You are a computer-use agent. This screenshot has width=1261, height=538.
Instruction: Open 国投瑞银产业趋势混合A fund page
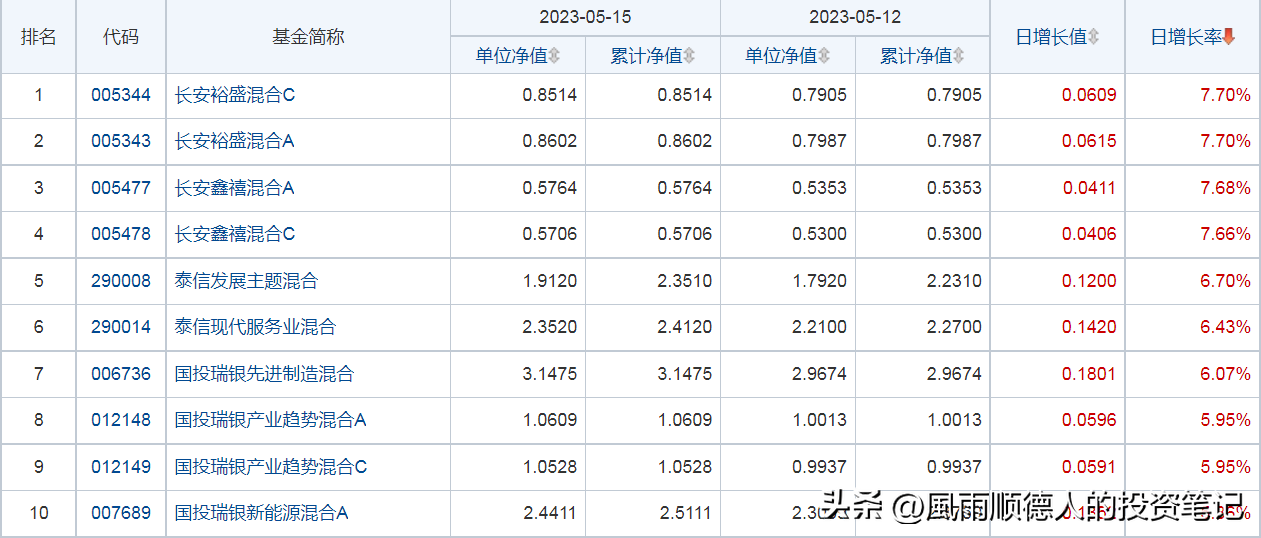click(271, 420)
